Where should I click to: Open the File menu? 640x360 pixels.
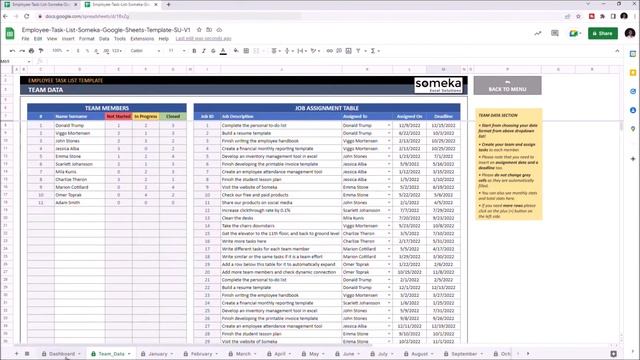pyautogui.click(x=25, y=39)
